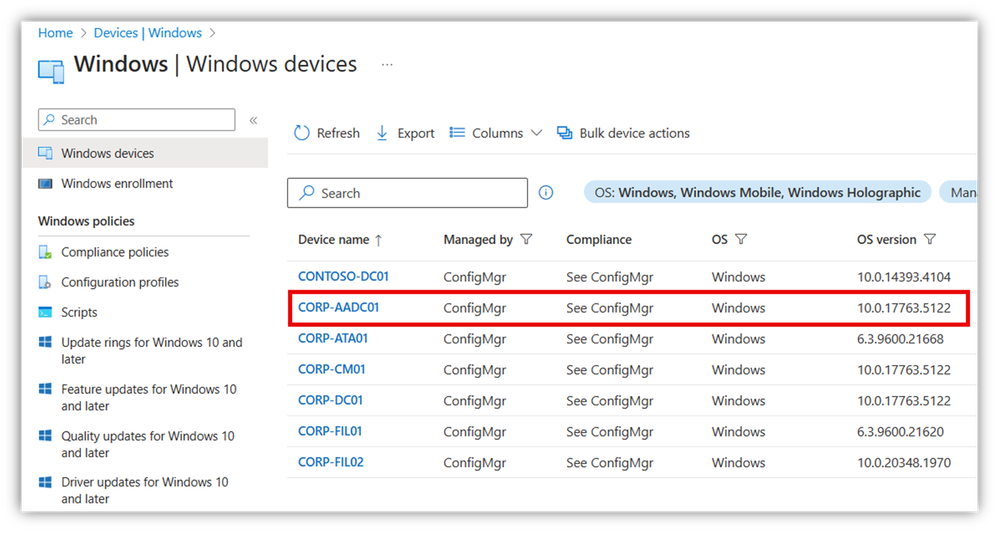Open Driver updates for Windows 10 and later

click(x=145, y=490)
